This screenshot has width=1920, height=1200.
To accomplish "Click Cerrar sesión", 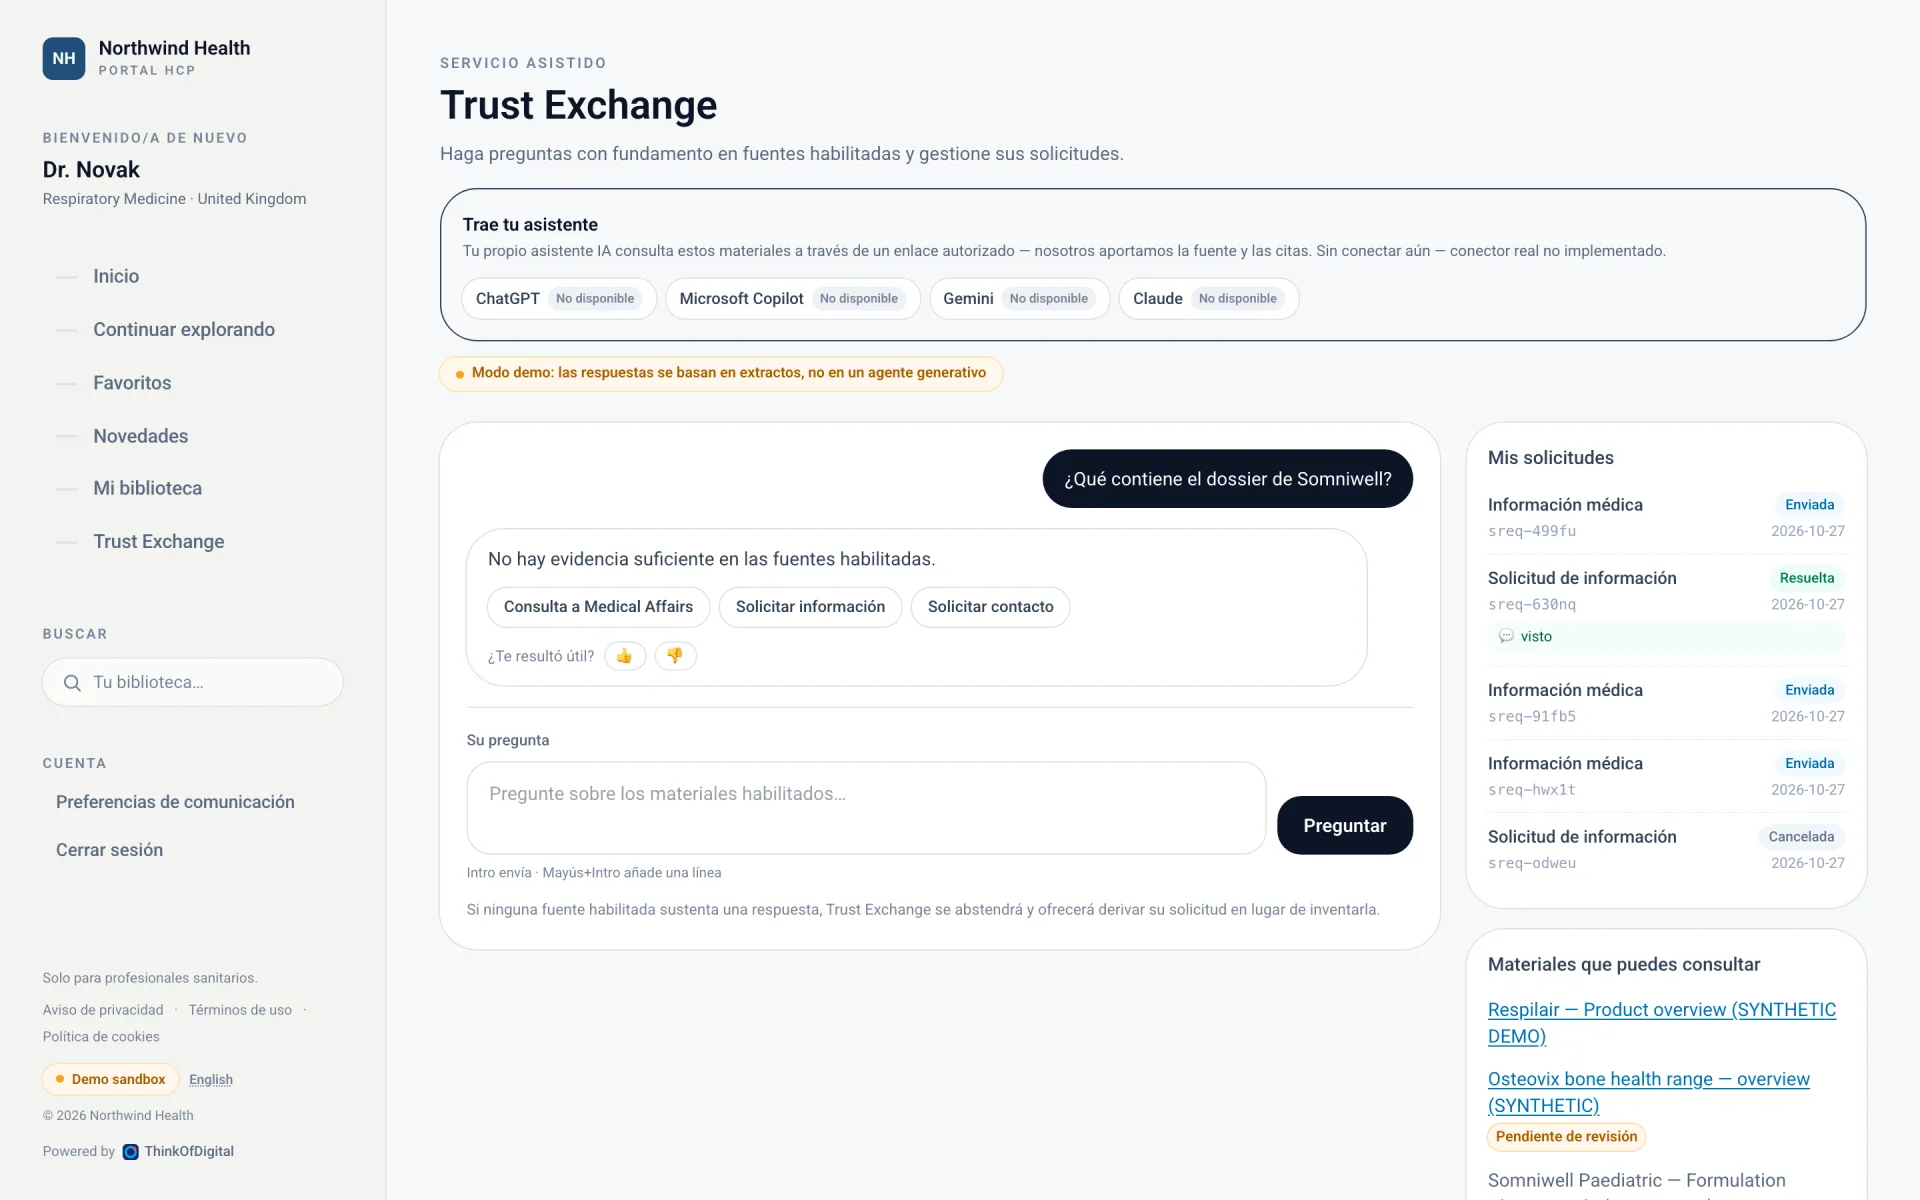I will click(109, 850).
